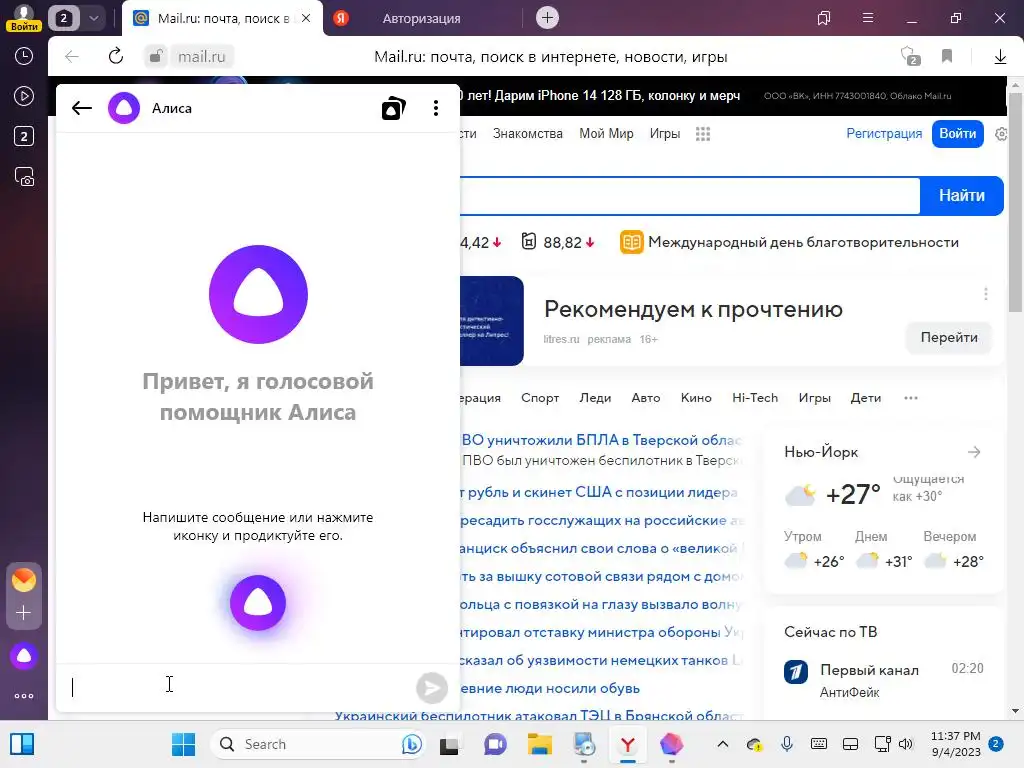Open the video player icon in sidebar
This screenshot has height=768, width=1024.
[x=24, y=96]
